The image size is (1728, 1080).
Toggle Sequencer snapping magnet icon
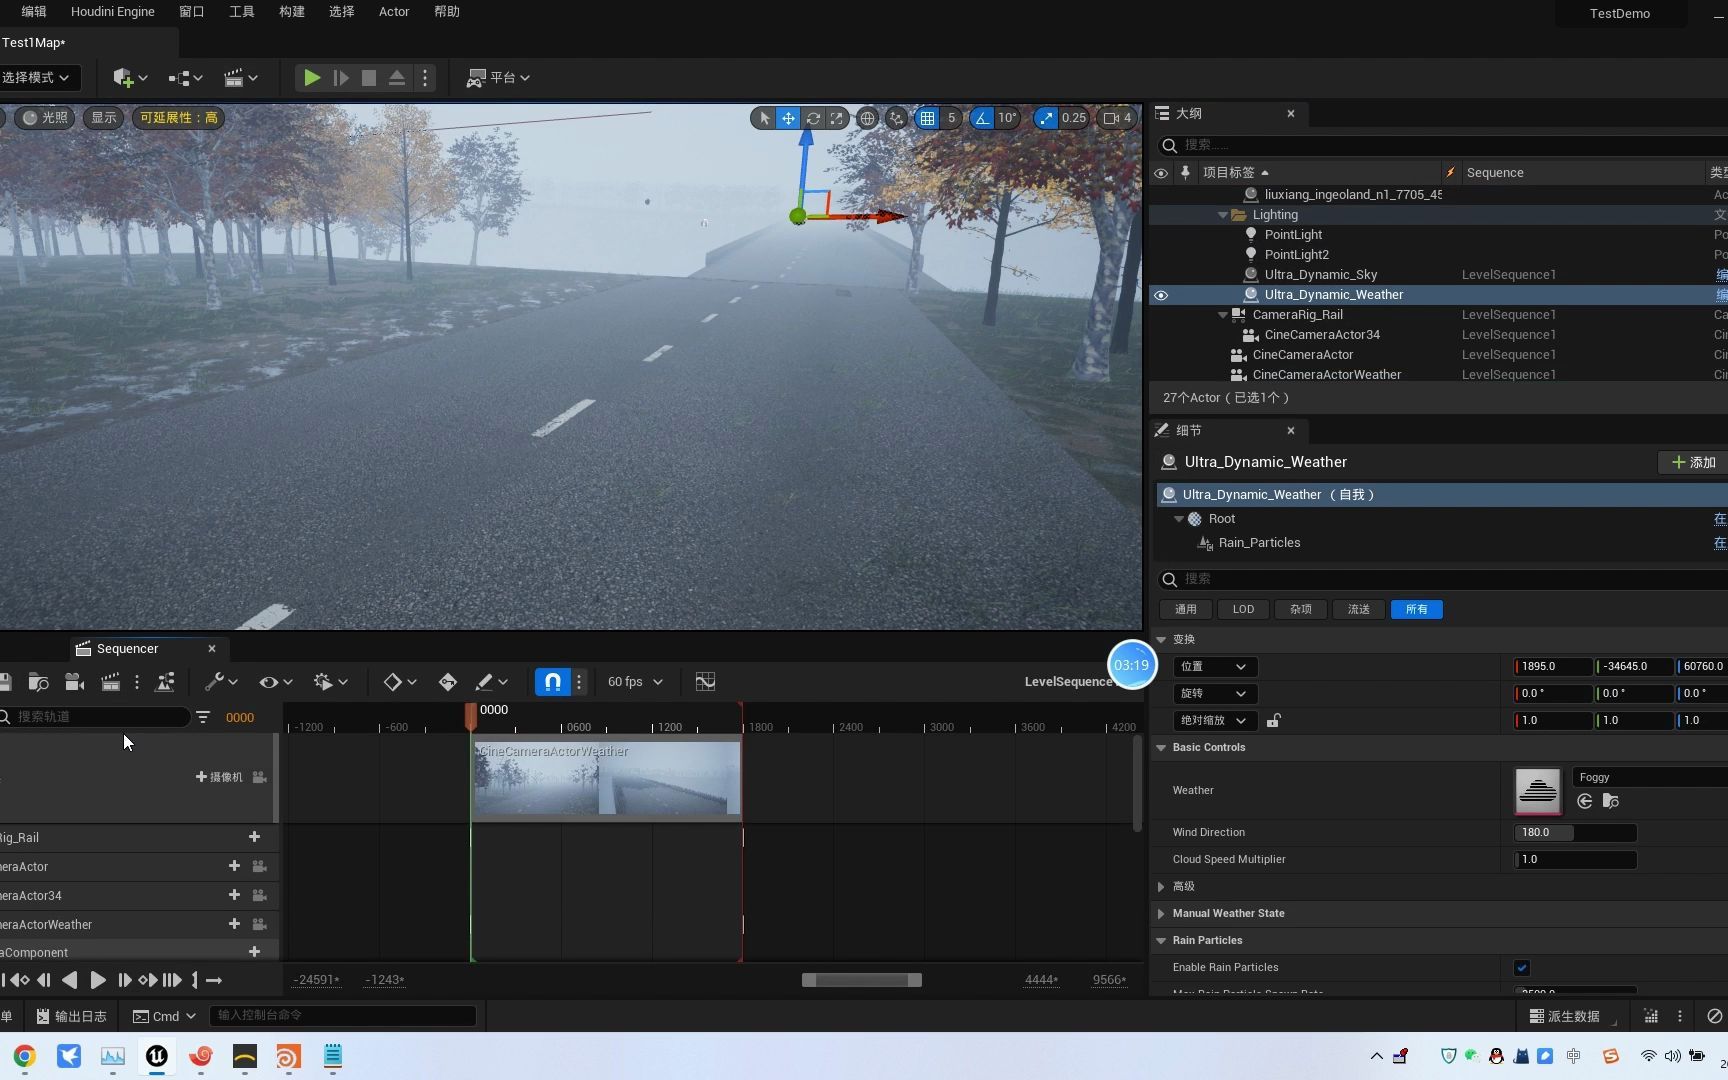[x=552, y=682]
